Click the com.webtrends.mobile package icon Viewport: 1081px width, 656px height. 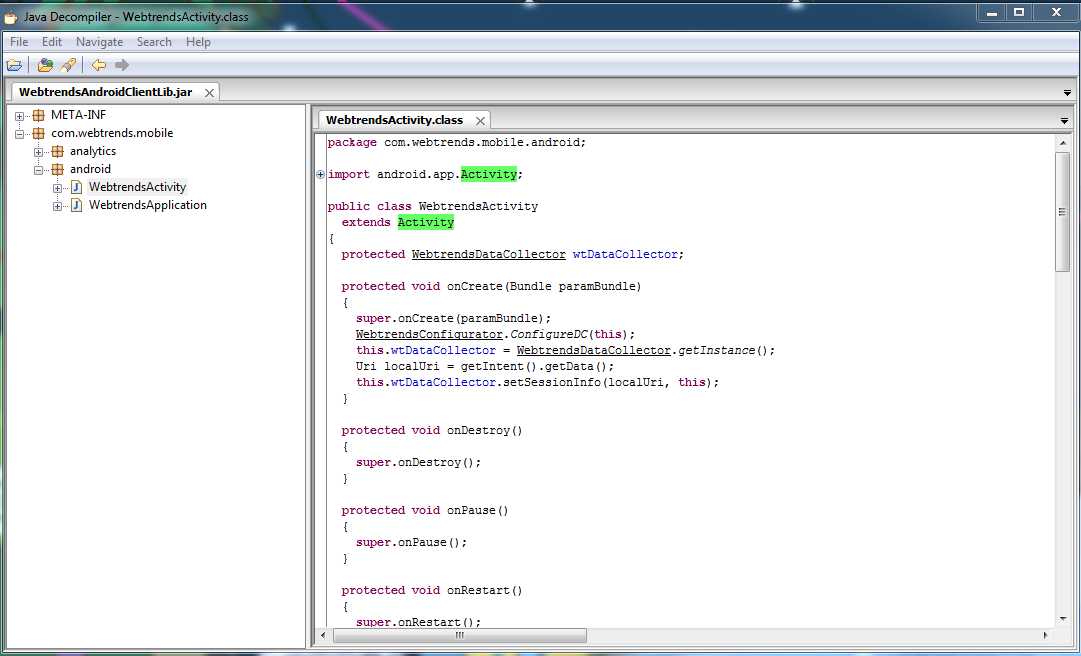coord(39,134)
